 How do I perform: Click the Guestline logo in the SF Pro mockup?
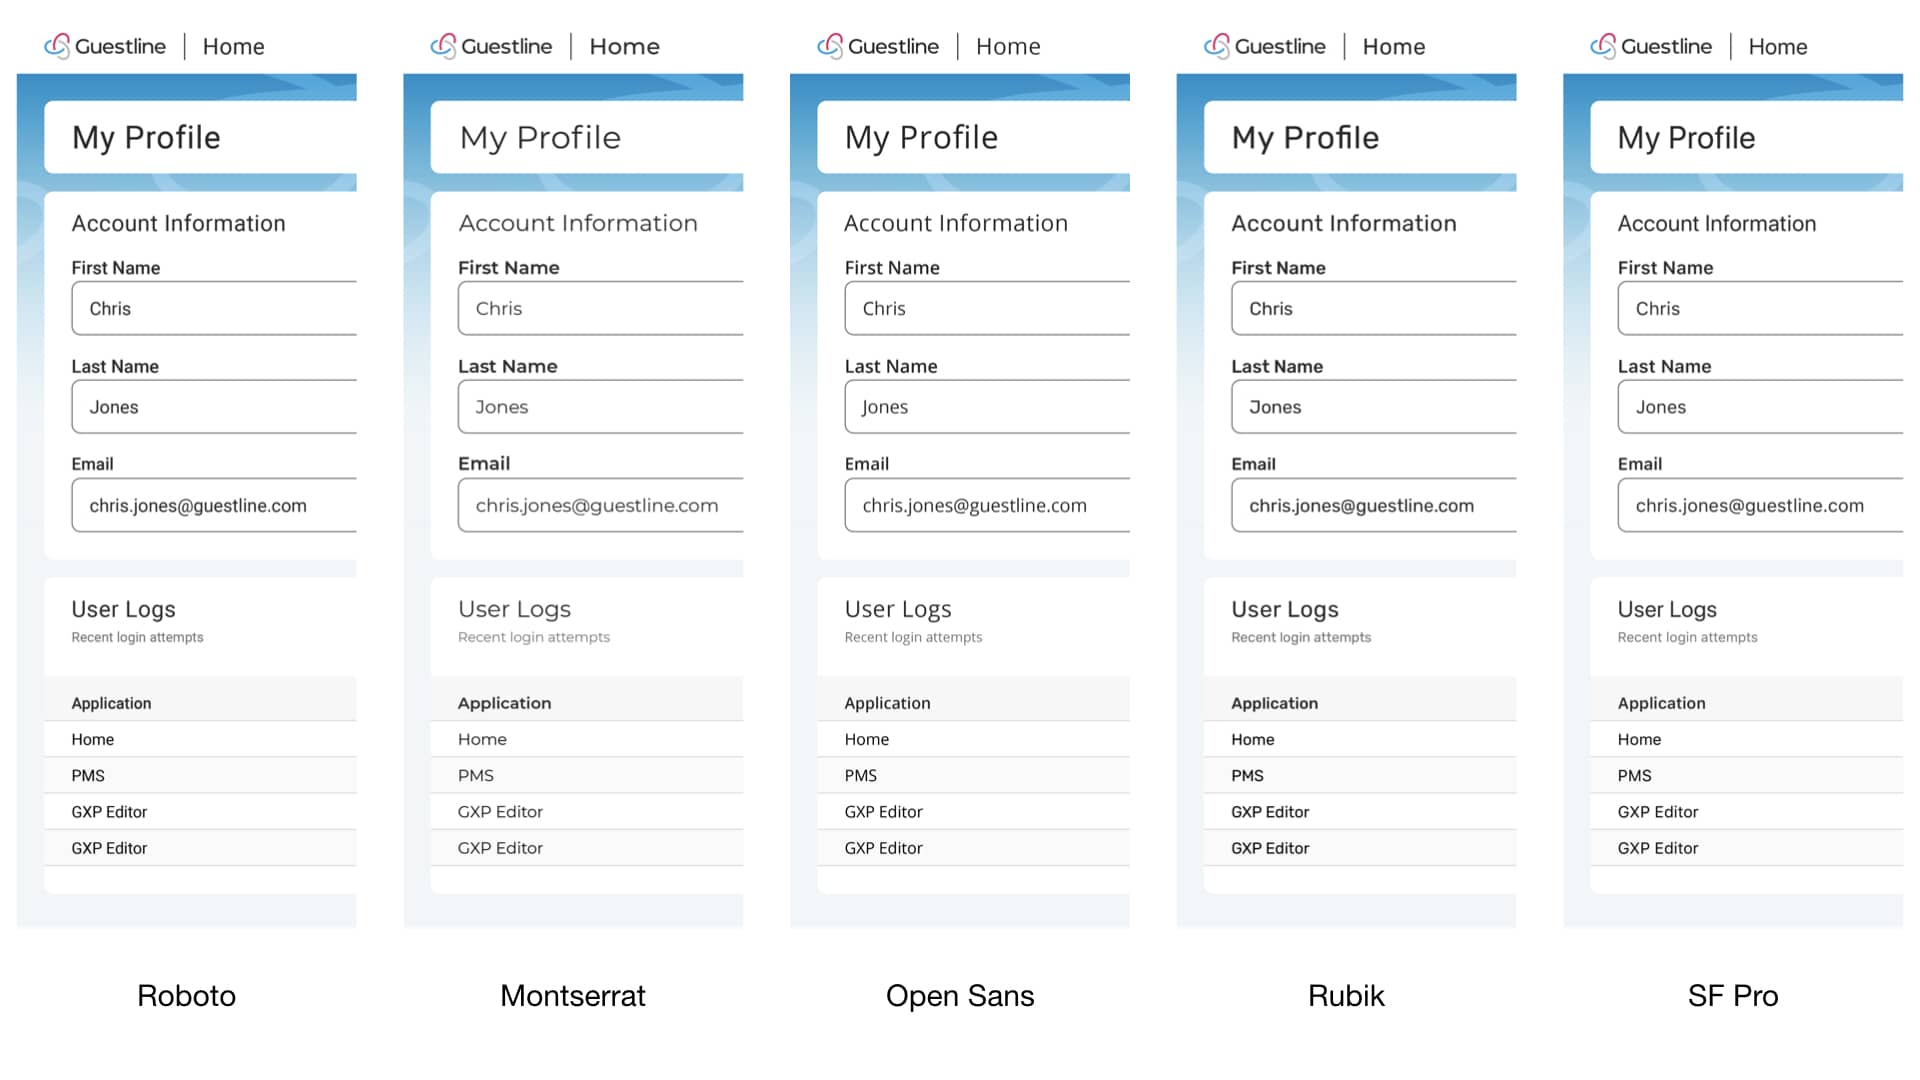click(1651, 46)
